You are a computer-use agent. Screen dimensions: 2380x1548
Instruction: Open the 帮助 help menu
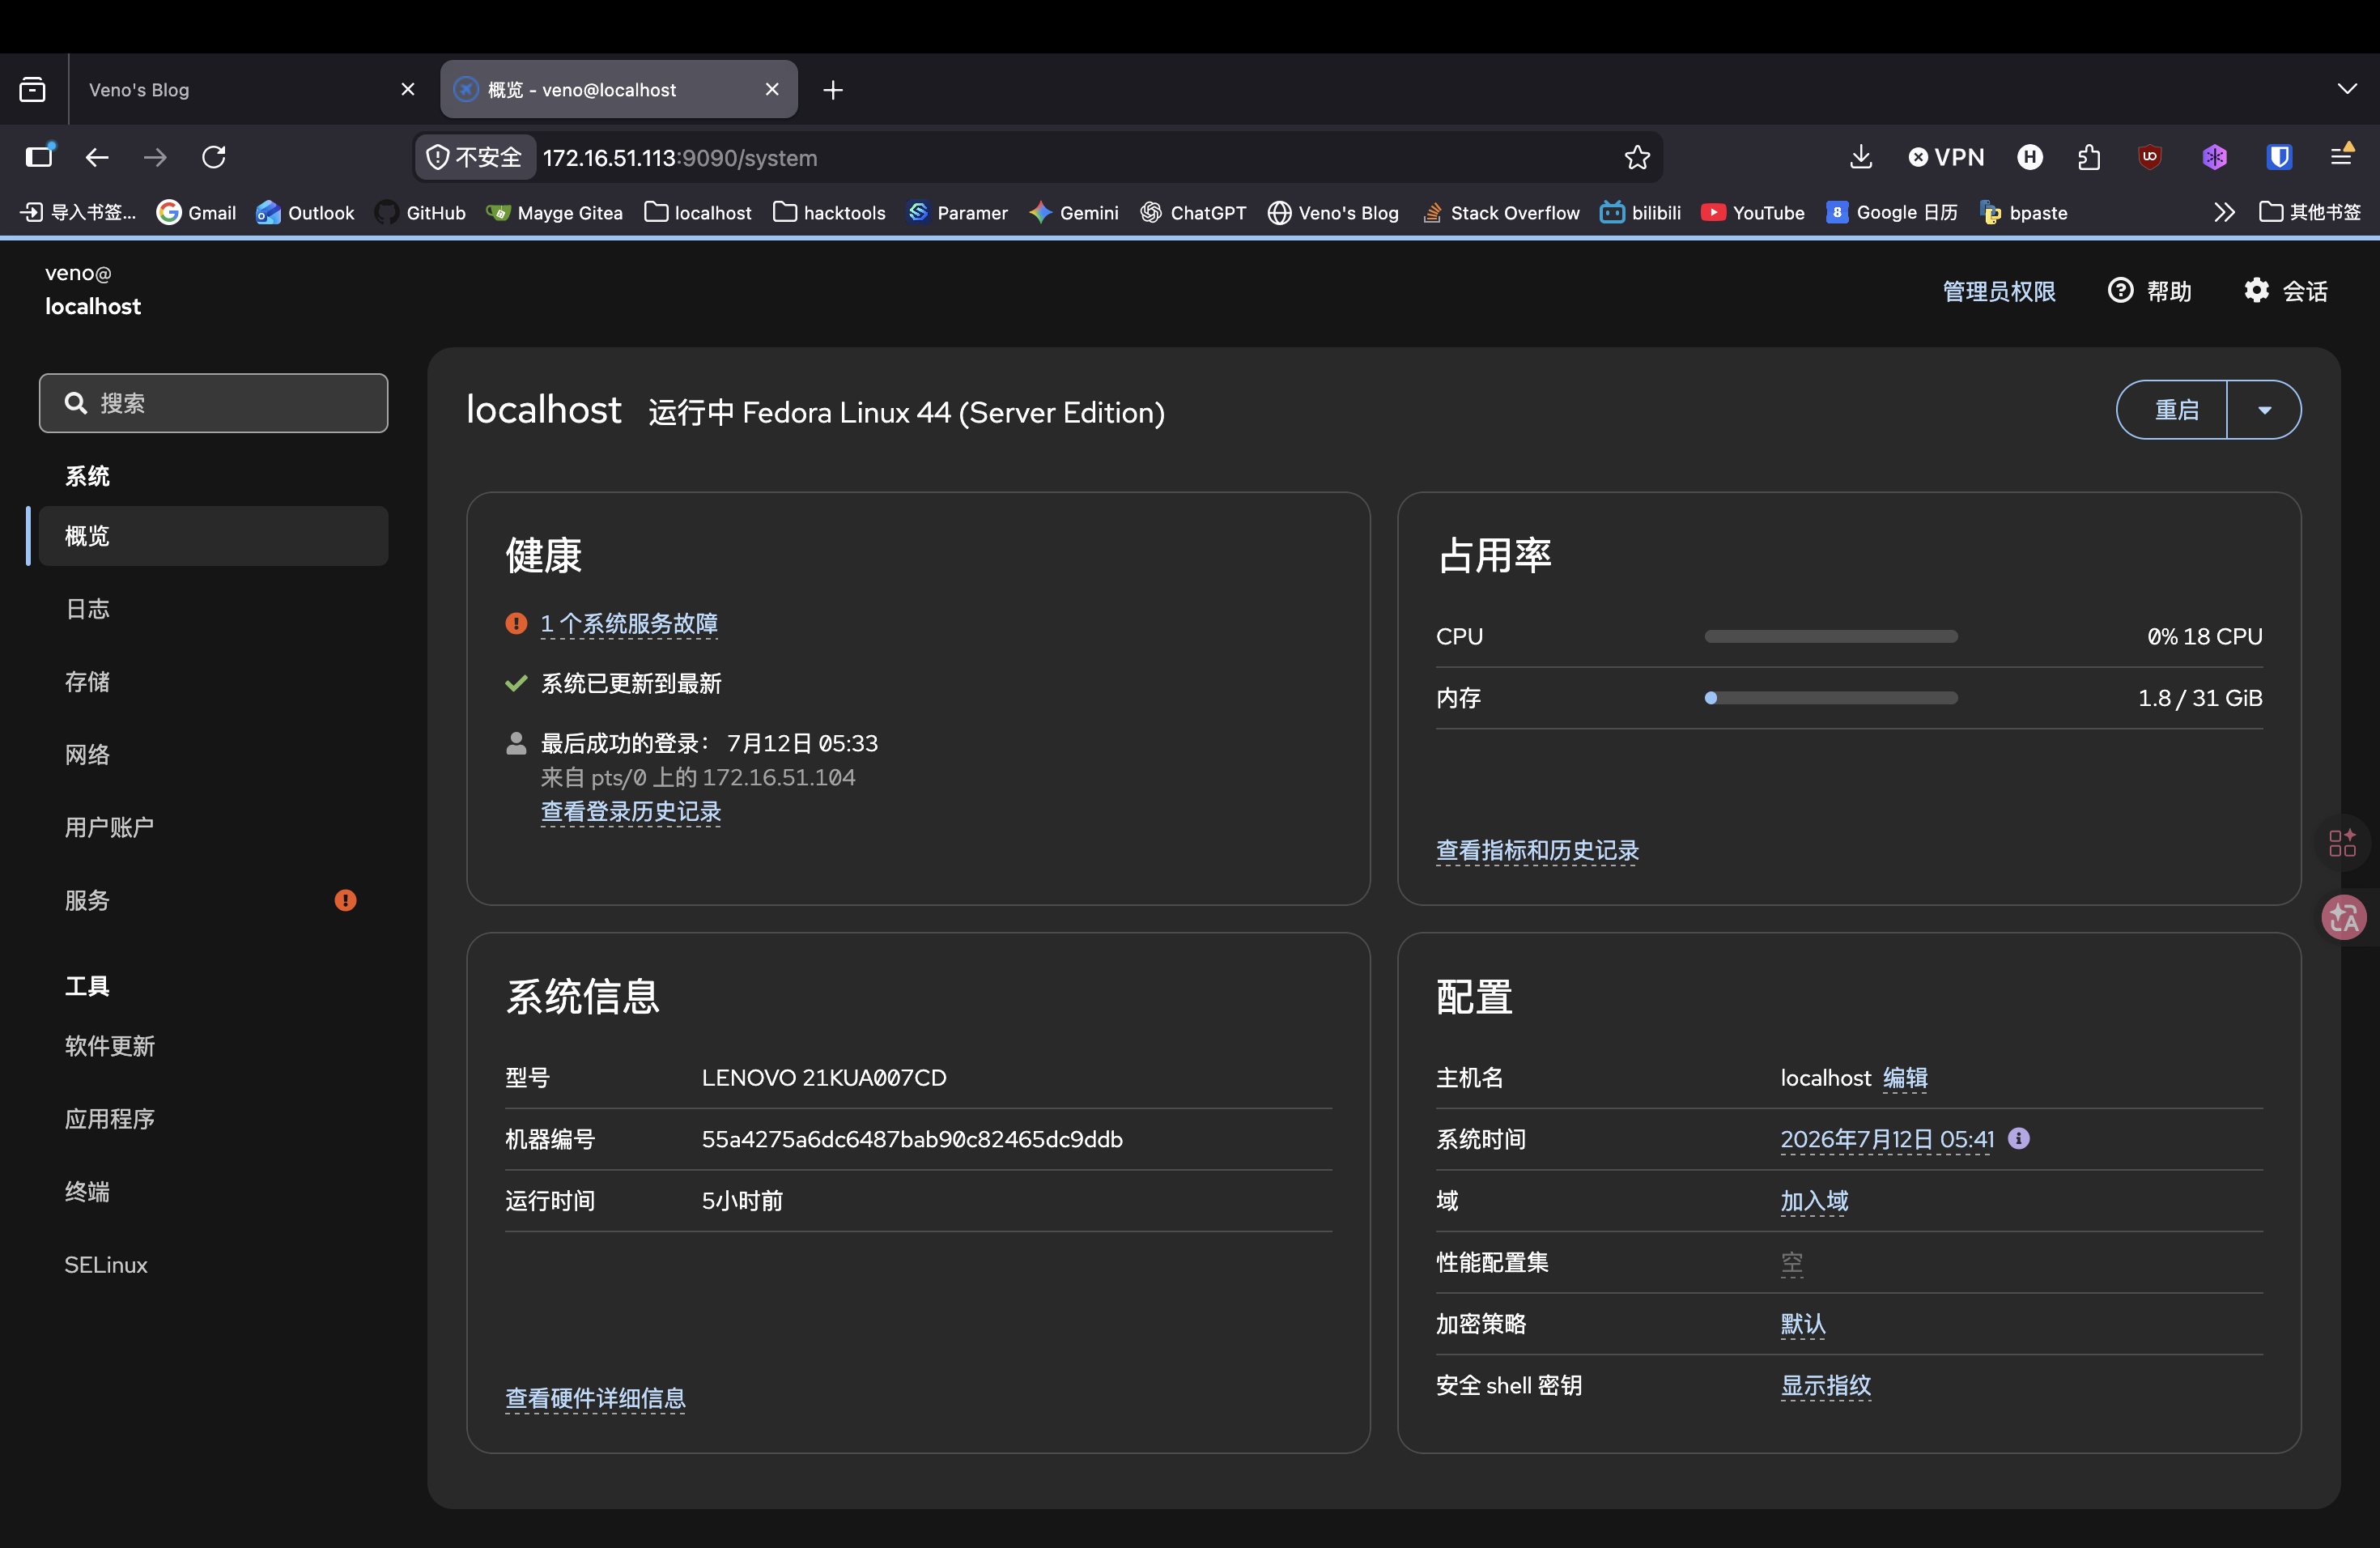click(2150, 291)
